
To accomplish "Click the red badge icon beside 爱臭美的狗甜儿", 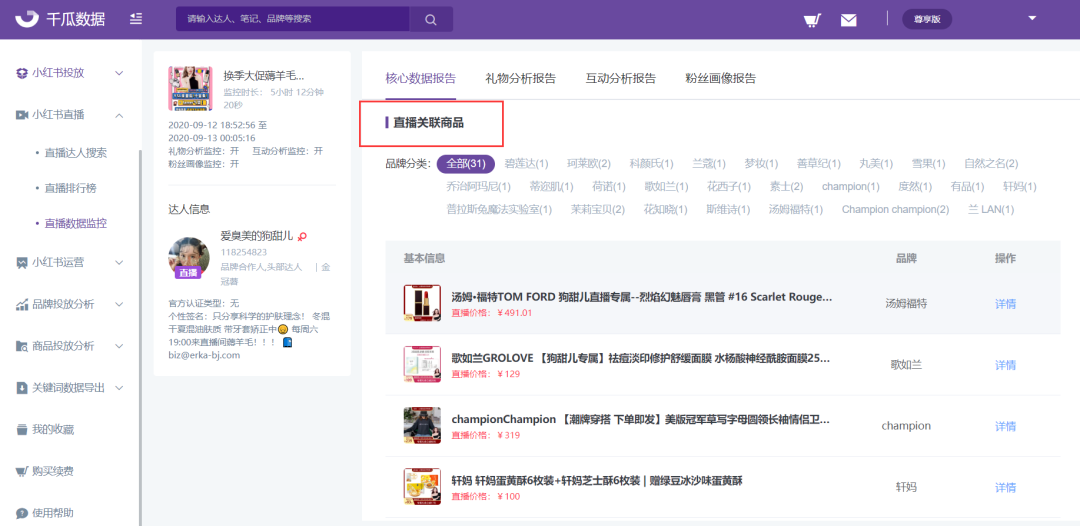I will [302, 236].
